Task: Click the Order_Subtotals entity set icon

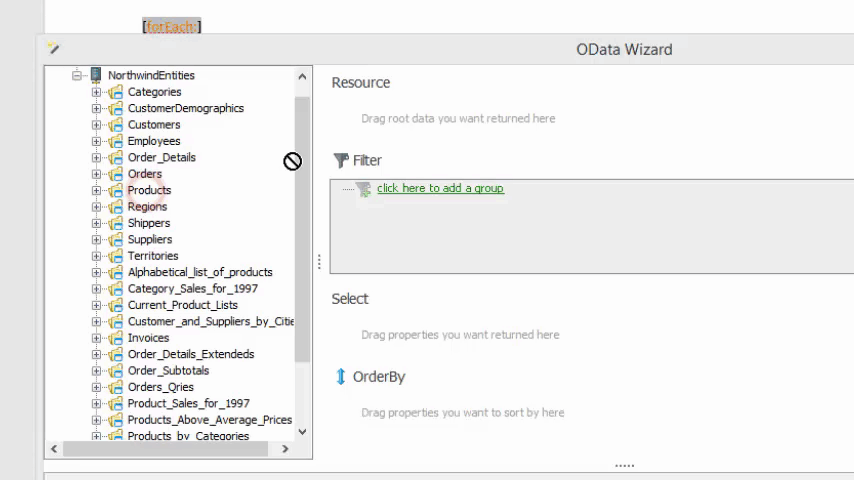Action: tap(115, 370)
